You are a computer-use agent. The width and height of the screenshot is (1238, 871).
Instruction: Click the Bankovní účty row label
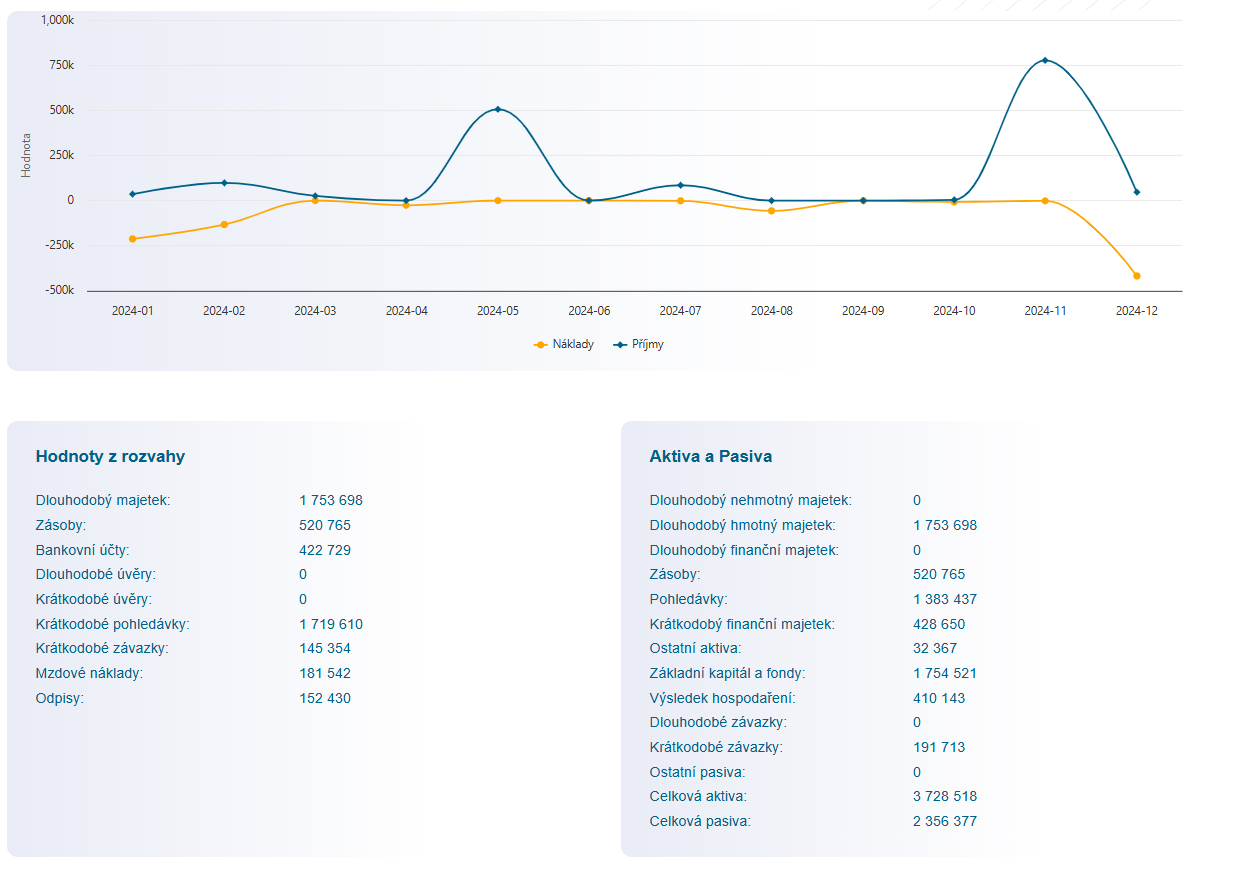[x=82, y=550]
